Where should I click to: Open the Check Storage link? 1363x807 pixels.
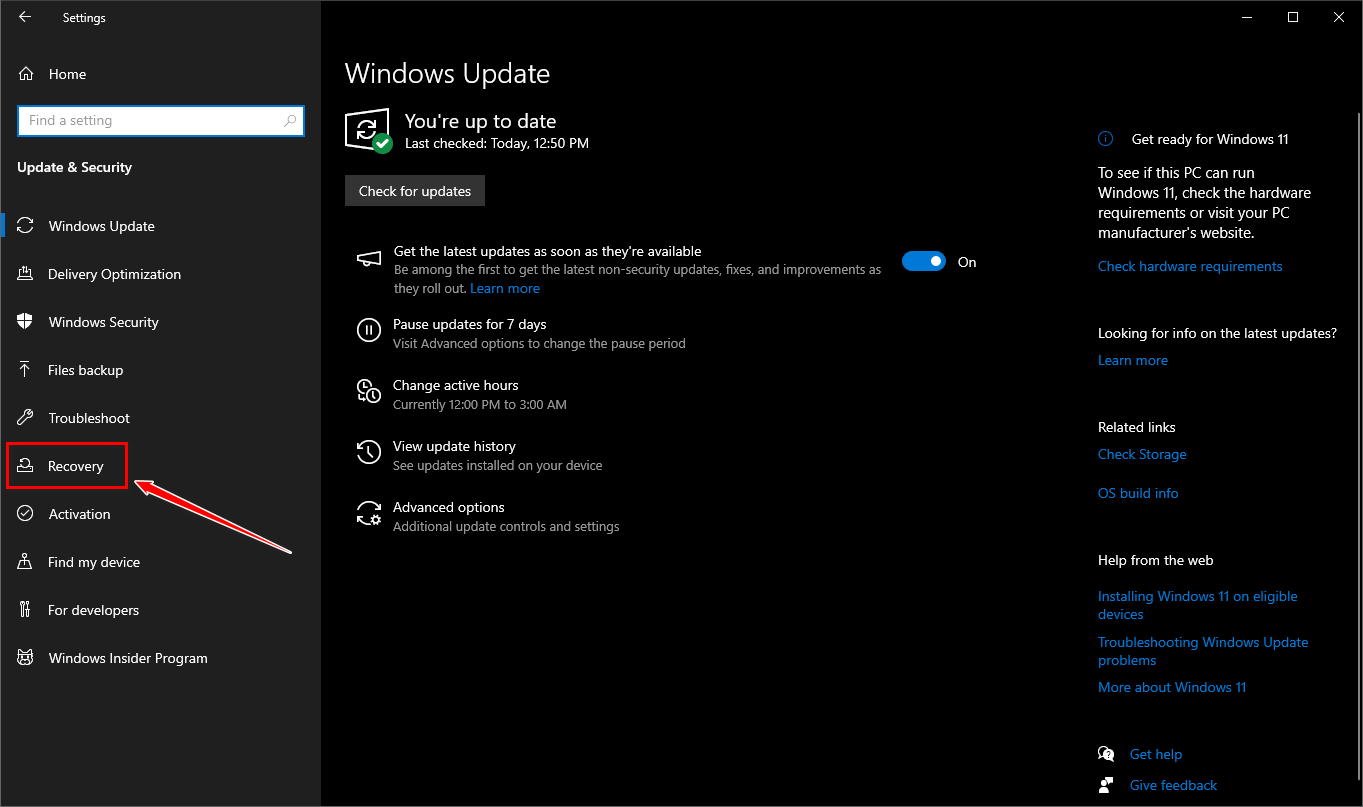pos(1142,454)
